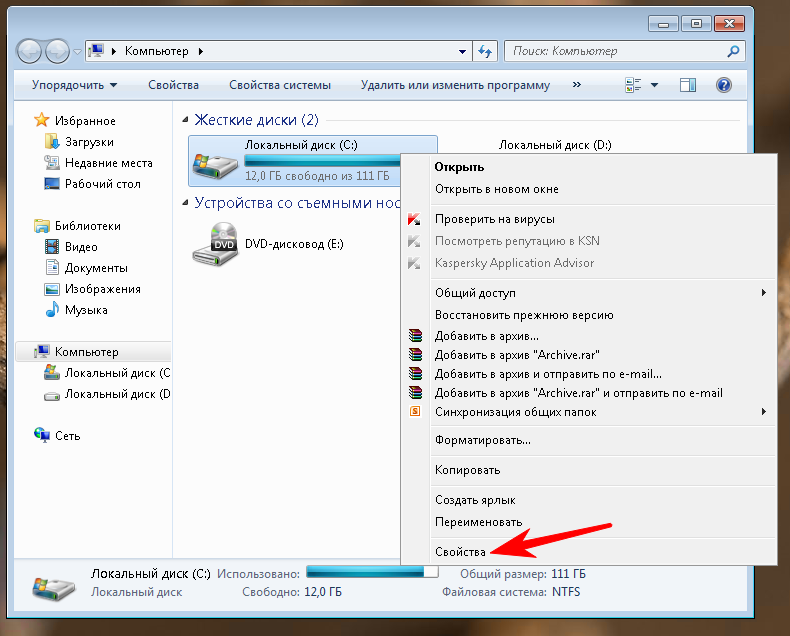Select Избранное in the navigation pane
This screenshot has width=790, height=636.
[85, 121]
